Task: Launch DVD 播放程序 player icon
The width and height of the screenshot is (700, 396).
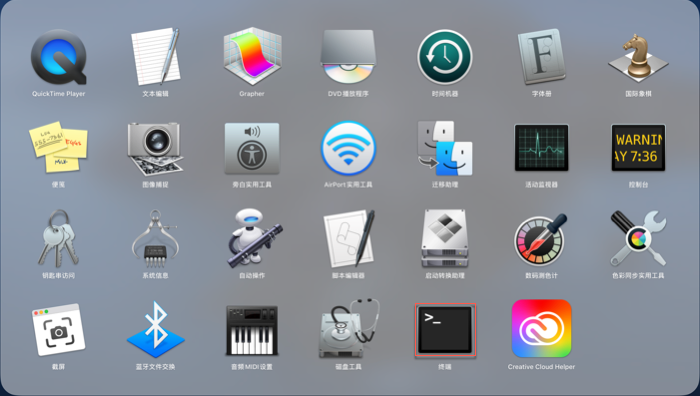Action: click(348, 56)
